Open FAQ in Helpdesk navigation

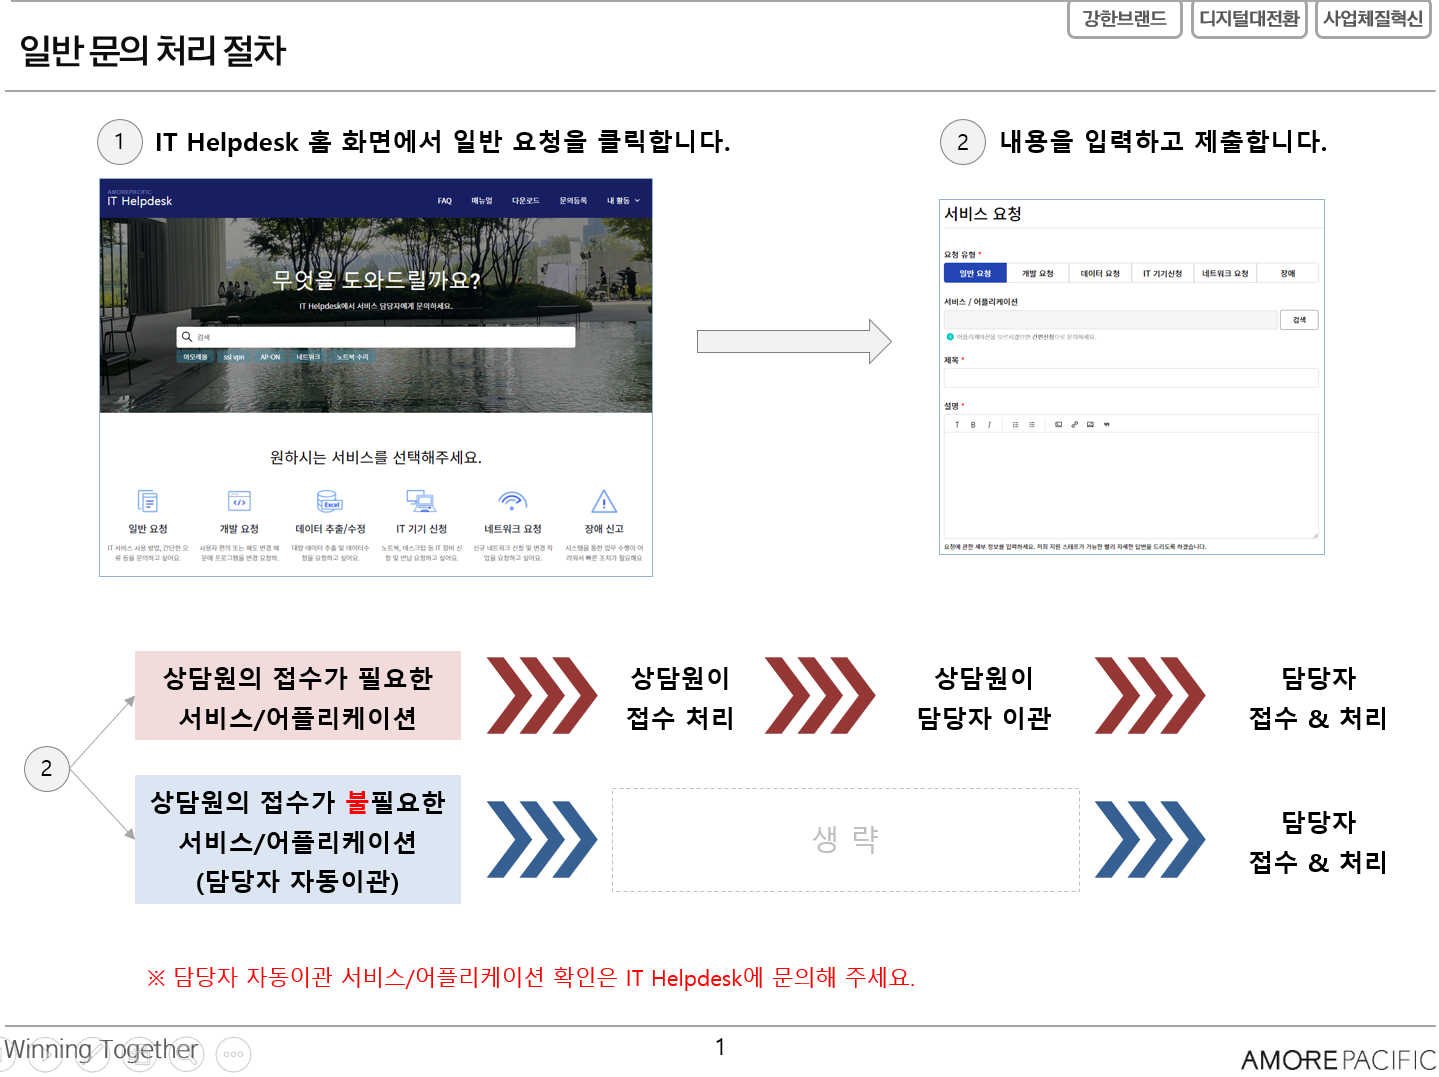(444, 201)
